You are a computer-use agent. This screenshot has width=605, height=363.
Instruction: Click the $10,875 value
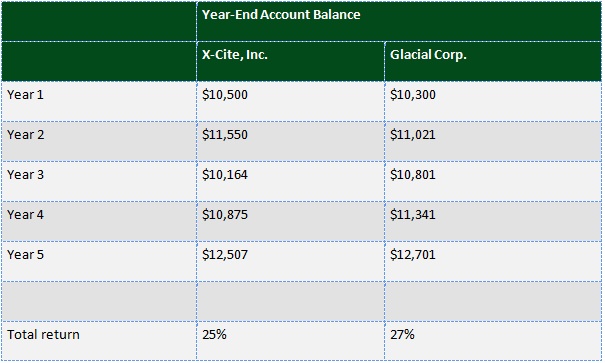pyautogui.click(x=225, y=214)
